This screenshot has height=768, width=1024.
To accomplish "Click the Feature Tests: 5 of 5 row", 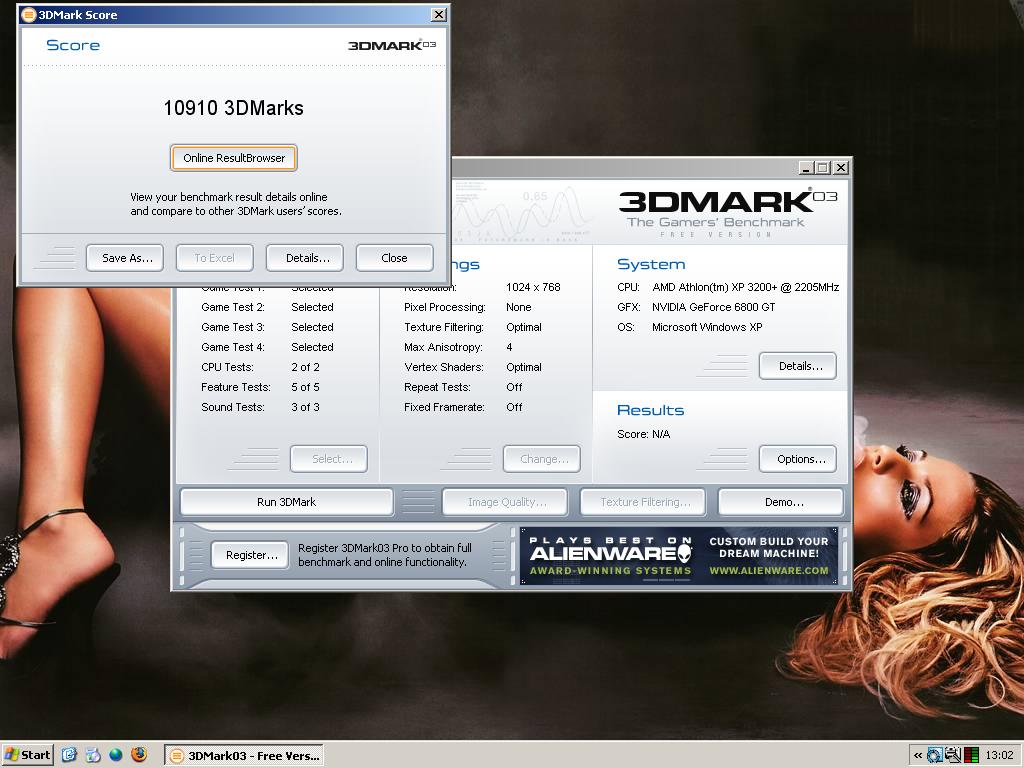I will tap(260, 387).
